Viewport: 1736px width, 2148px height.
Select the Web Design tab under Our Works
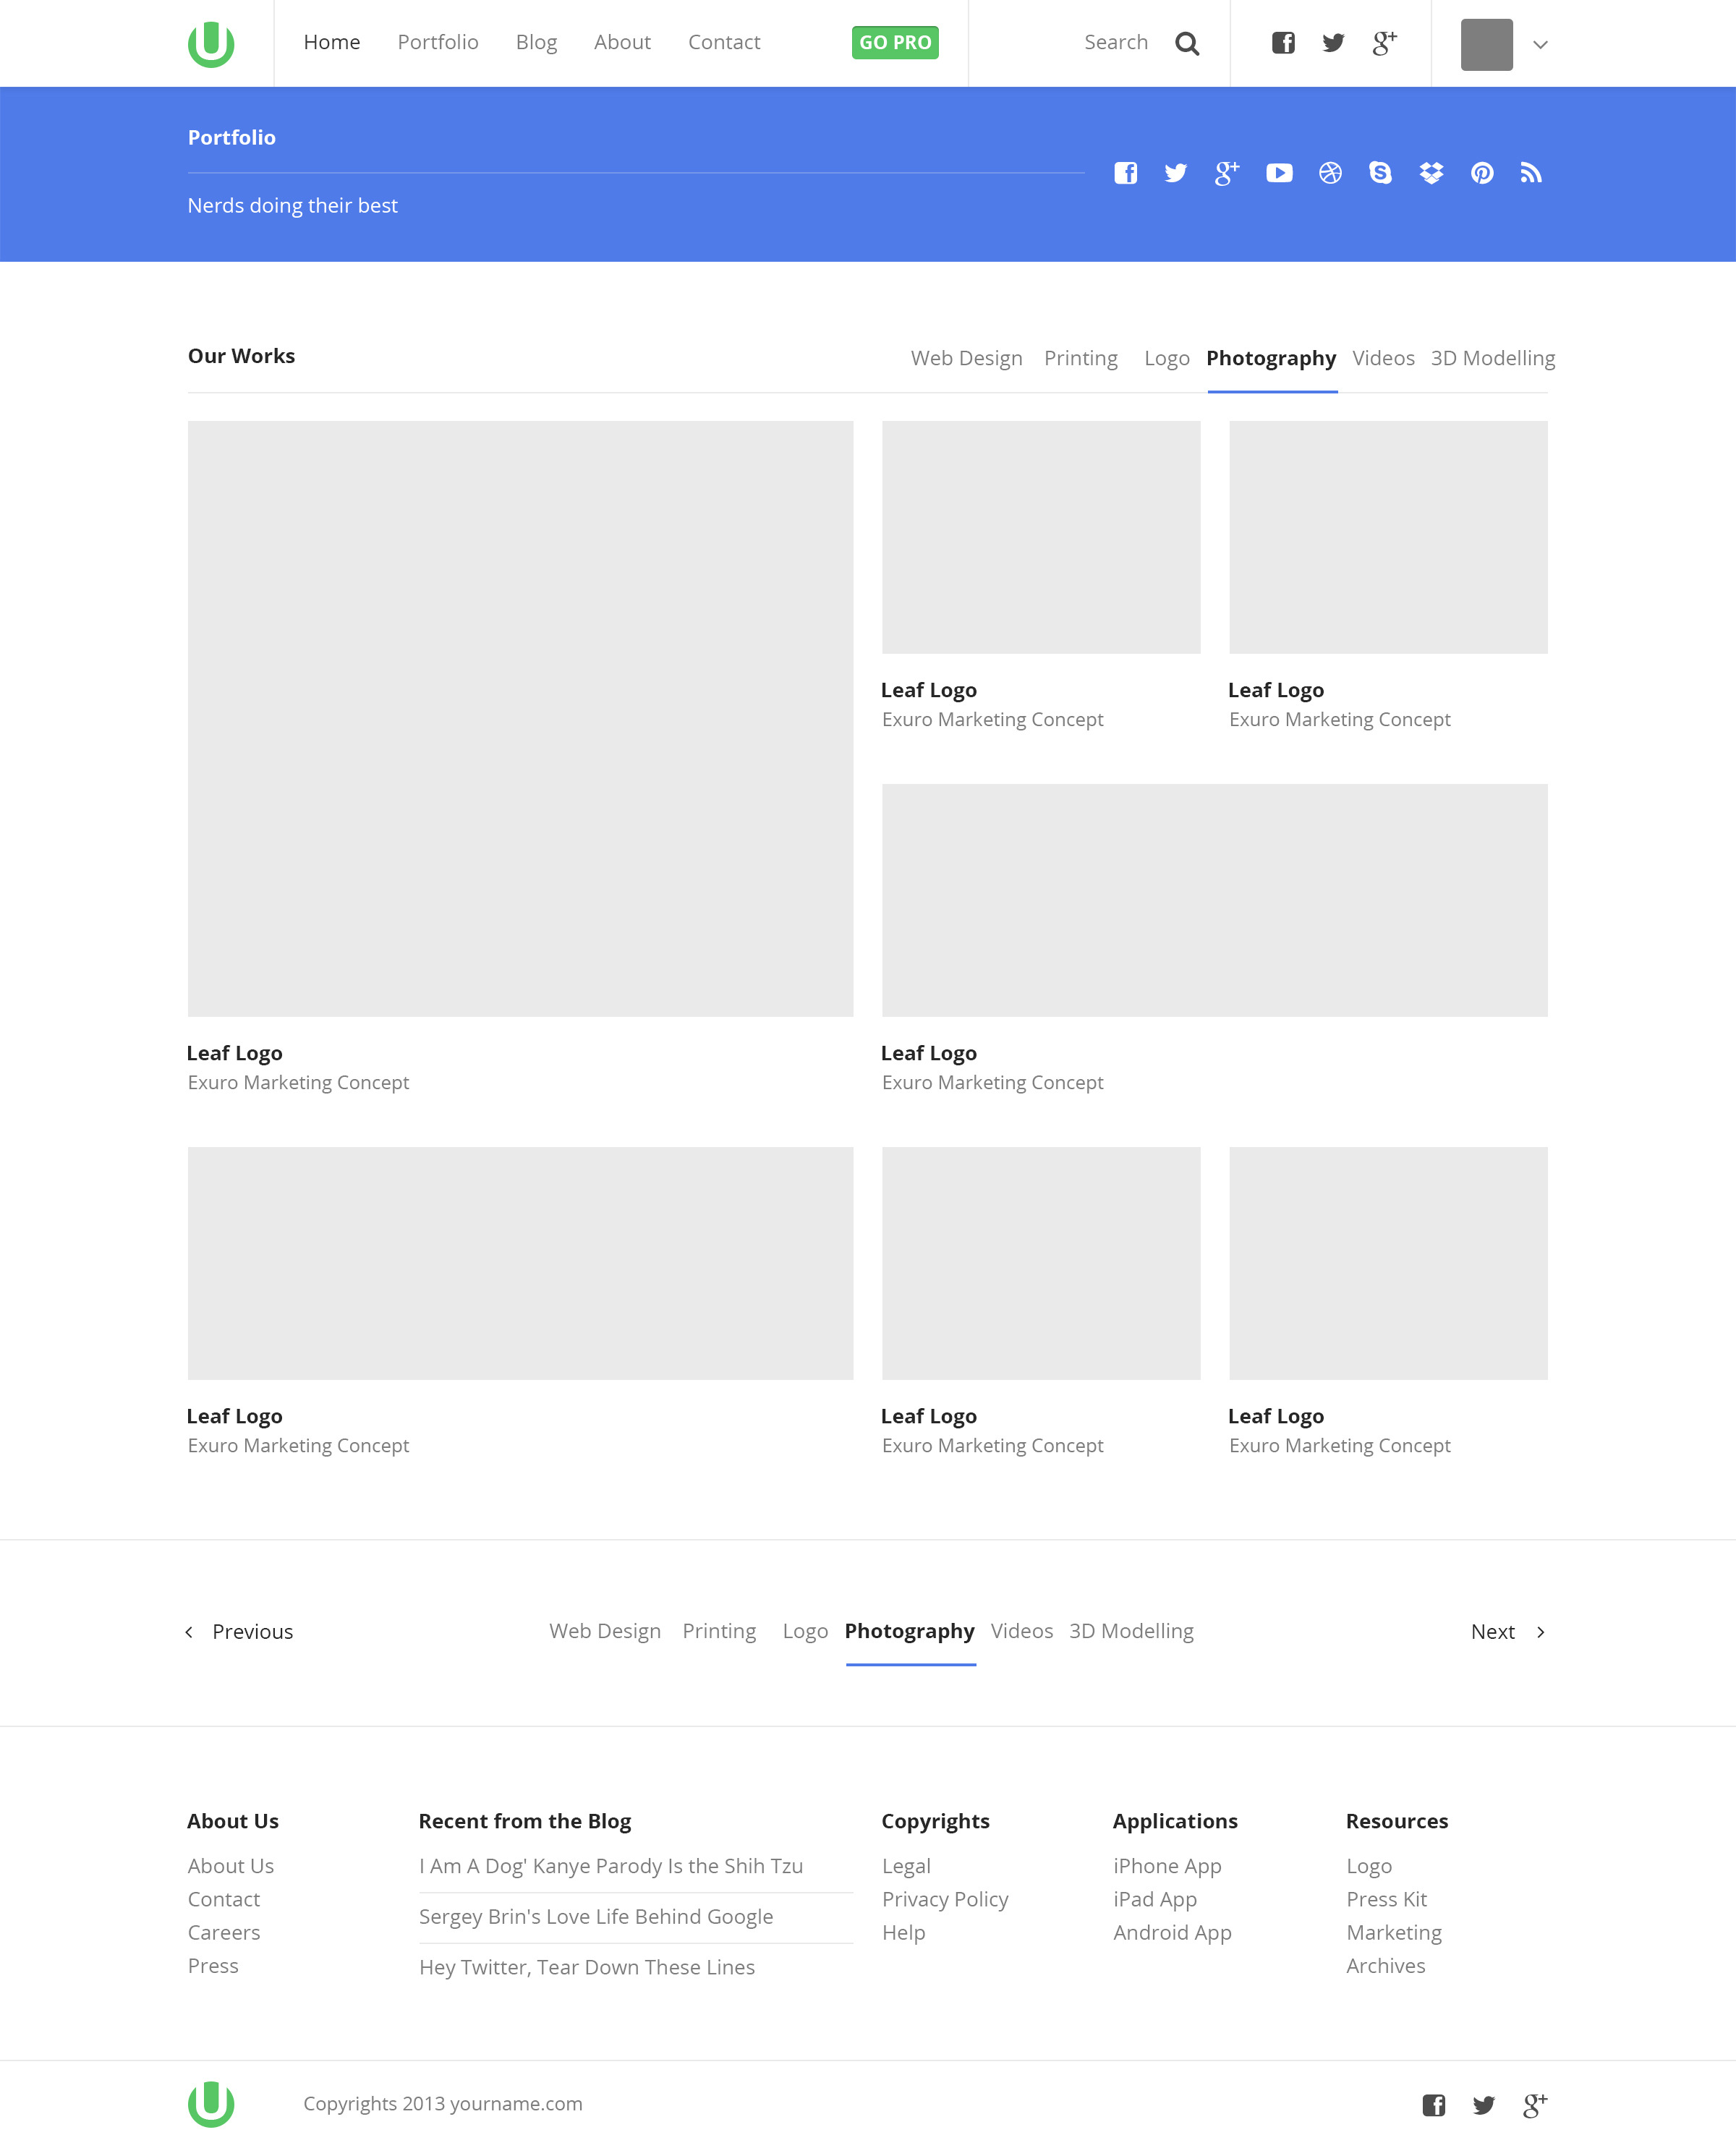pos(966,358)
